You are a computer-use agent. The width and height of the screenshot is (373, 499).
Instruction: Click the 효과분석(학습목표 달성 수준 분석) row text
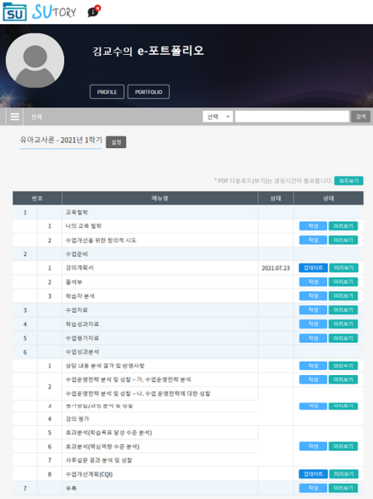pos(109,433)
